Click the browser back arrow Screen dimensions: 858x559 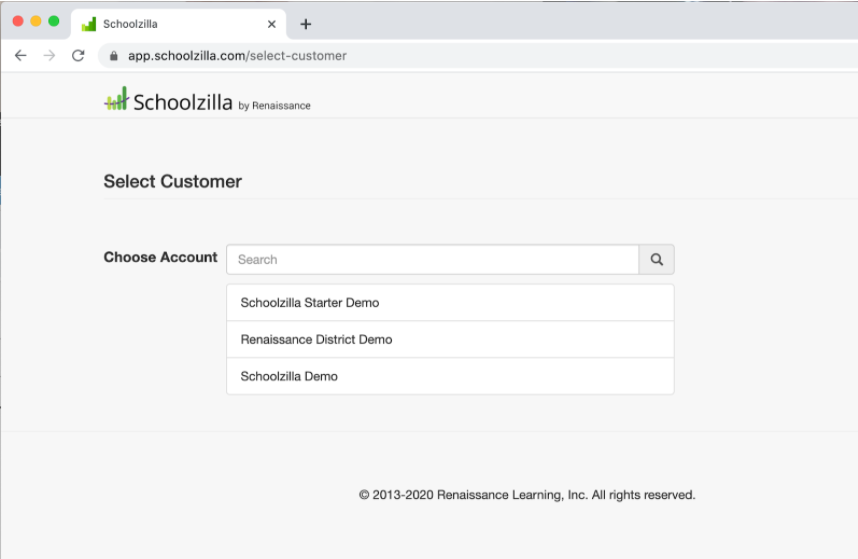click(21, 55)
